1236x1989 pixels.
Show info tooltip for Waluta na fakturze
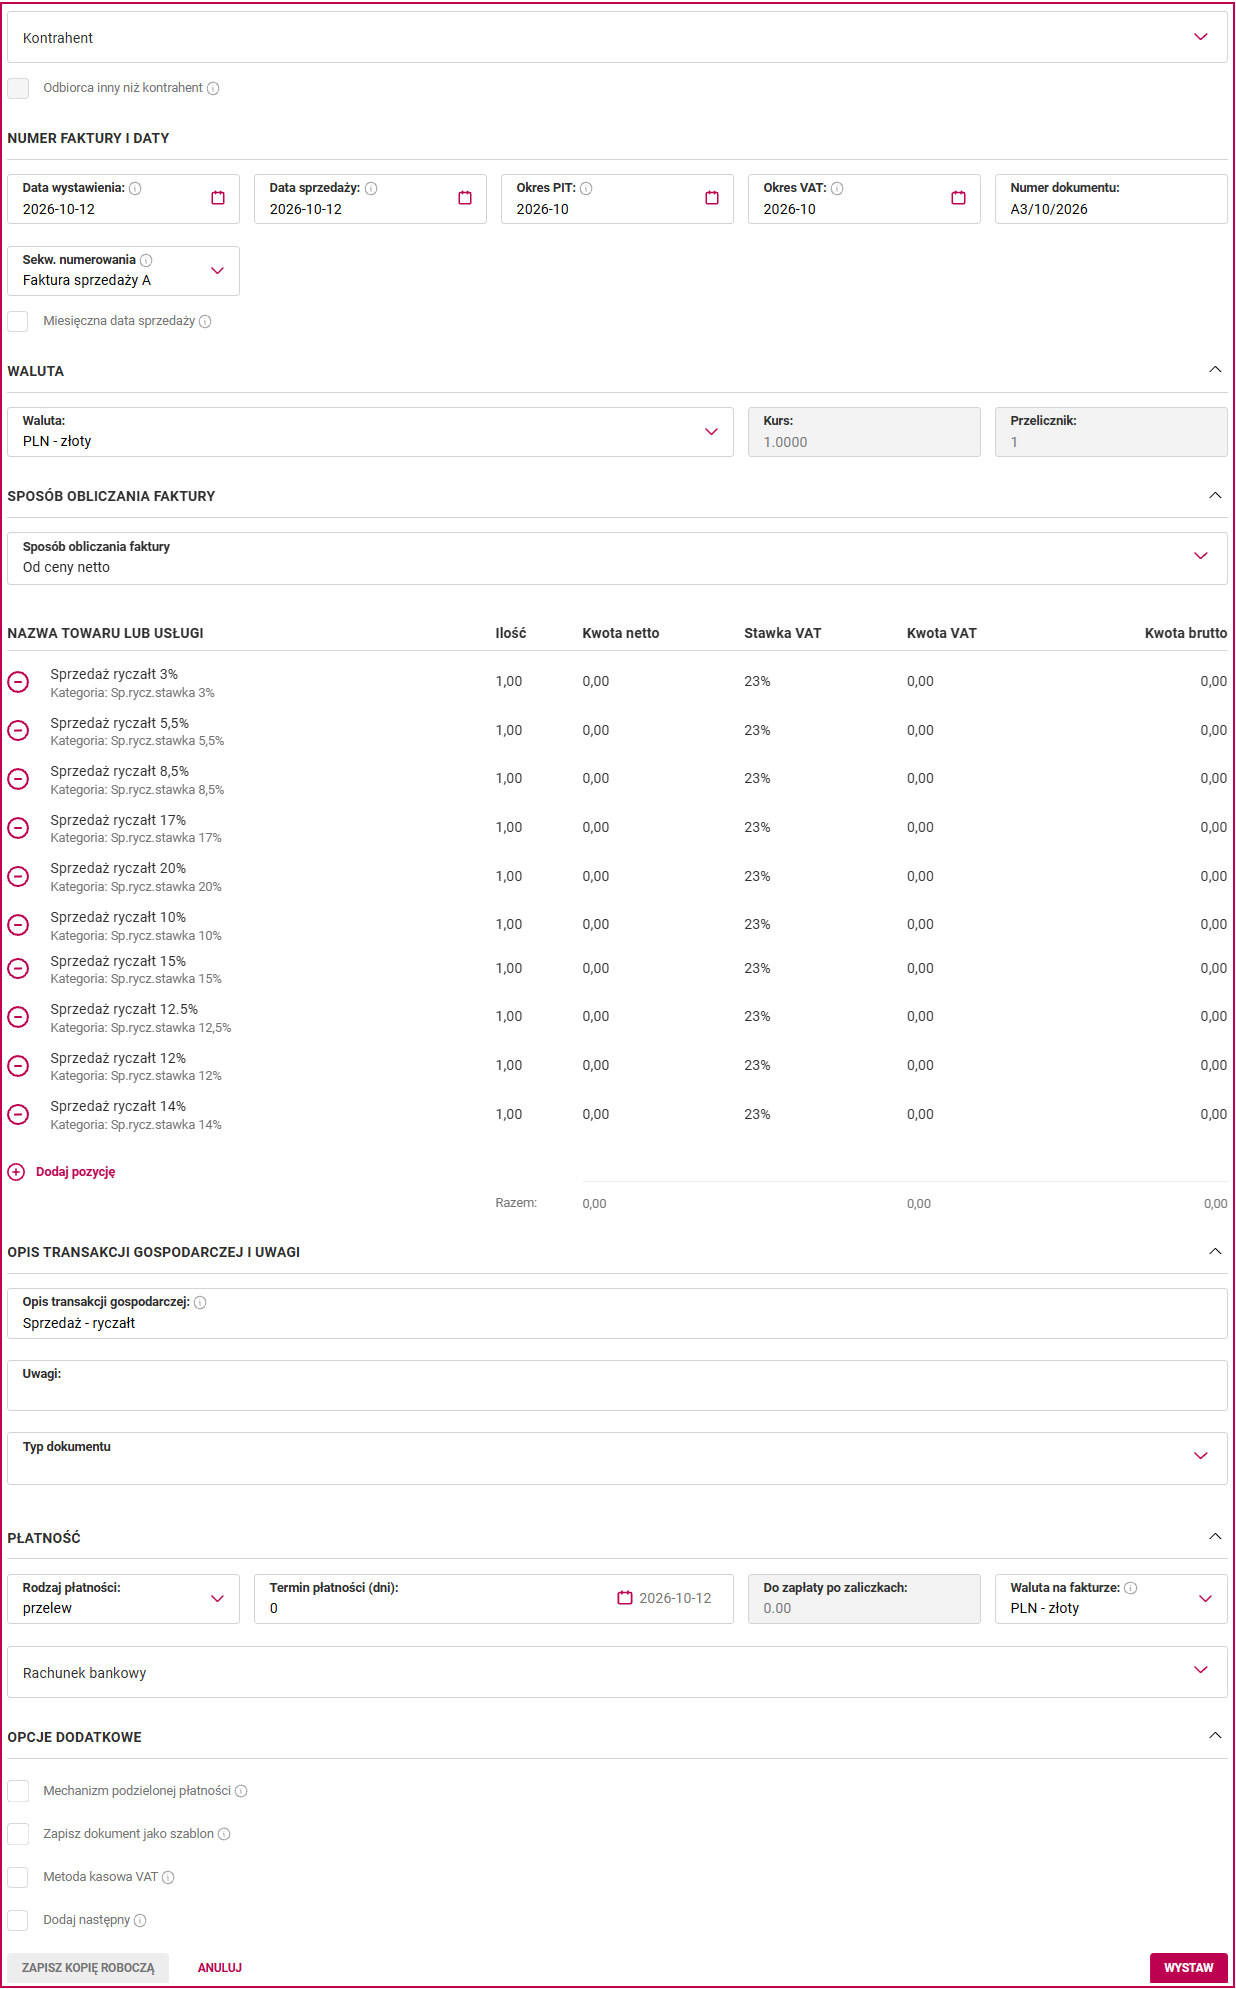(x=1130, y=1588)
